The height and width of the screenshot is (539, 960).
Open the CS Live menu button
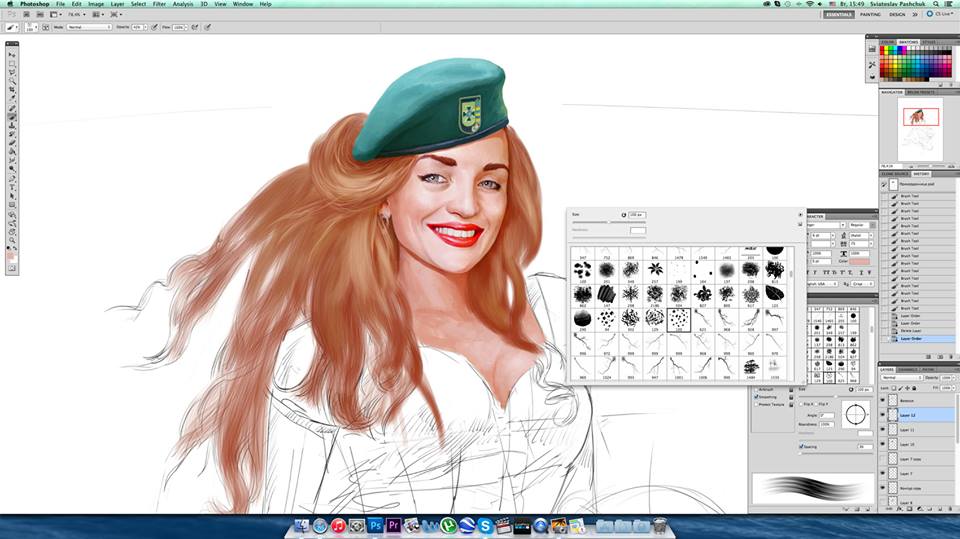tap(940, 14)
